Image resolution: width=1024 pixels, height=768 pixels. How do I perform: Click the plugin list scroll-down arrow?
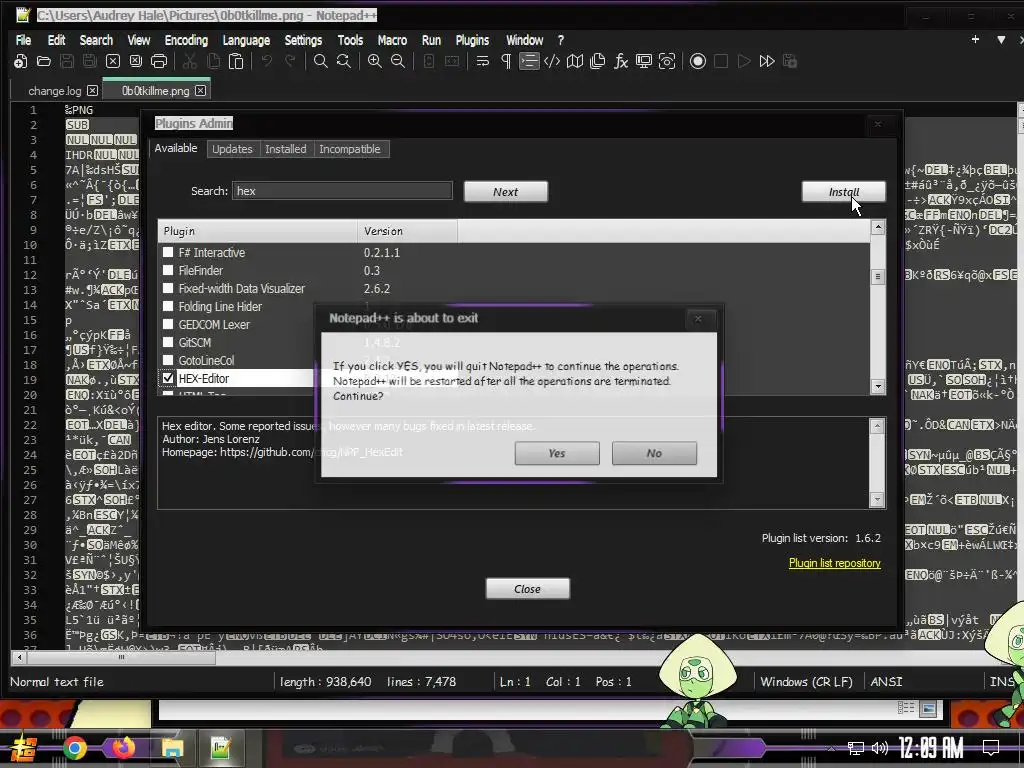[878, 387]
